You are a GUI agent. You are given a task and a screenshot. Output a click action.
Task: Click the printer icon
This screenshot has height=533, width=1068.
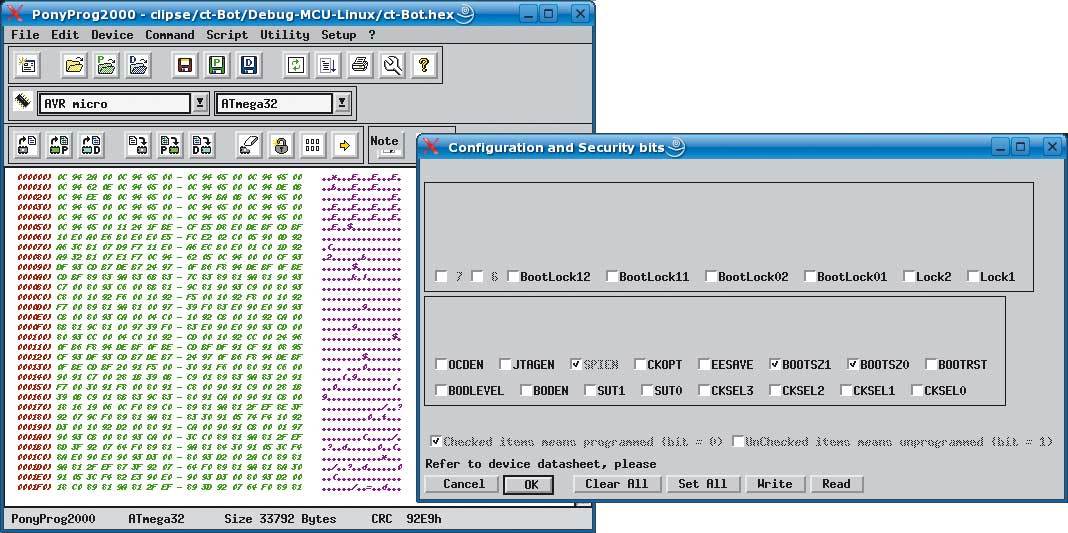click(360, 66)
